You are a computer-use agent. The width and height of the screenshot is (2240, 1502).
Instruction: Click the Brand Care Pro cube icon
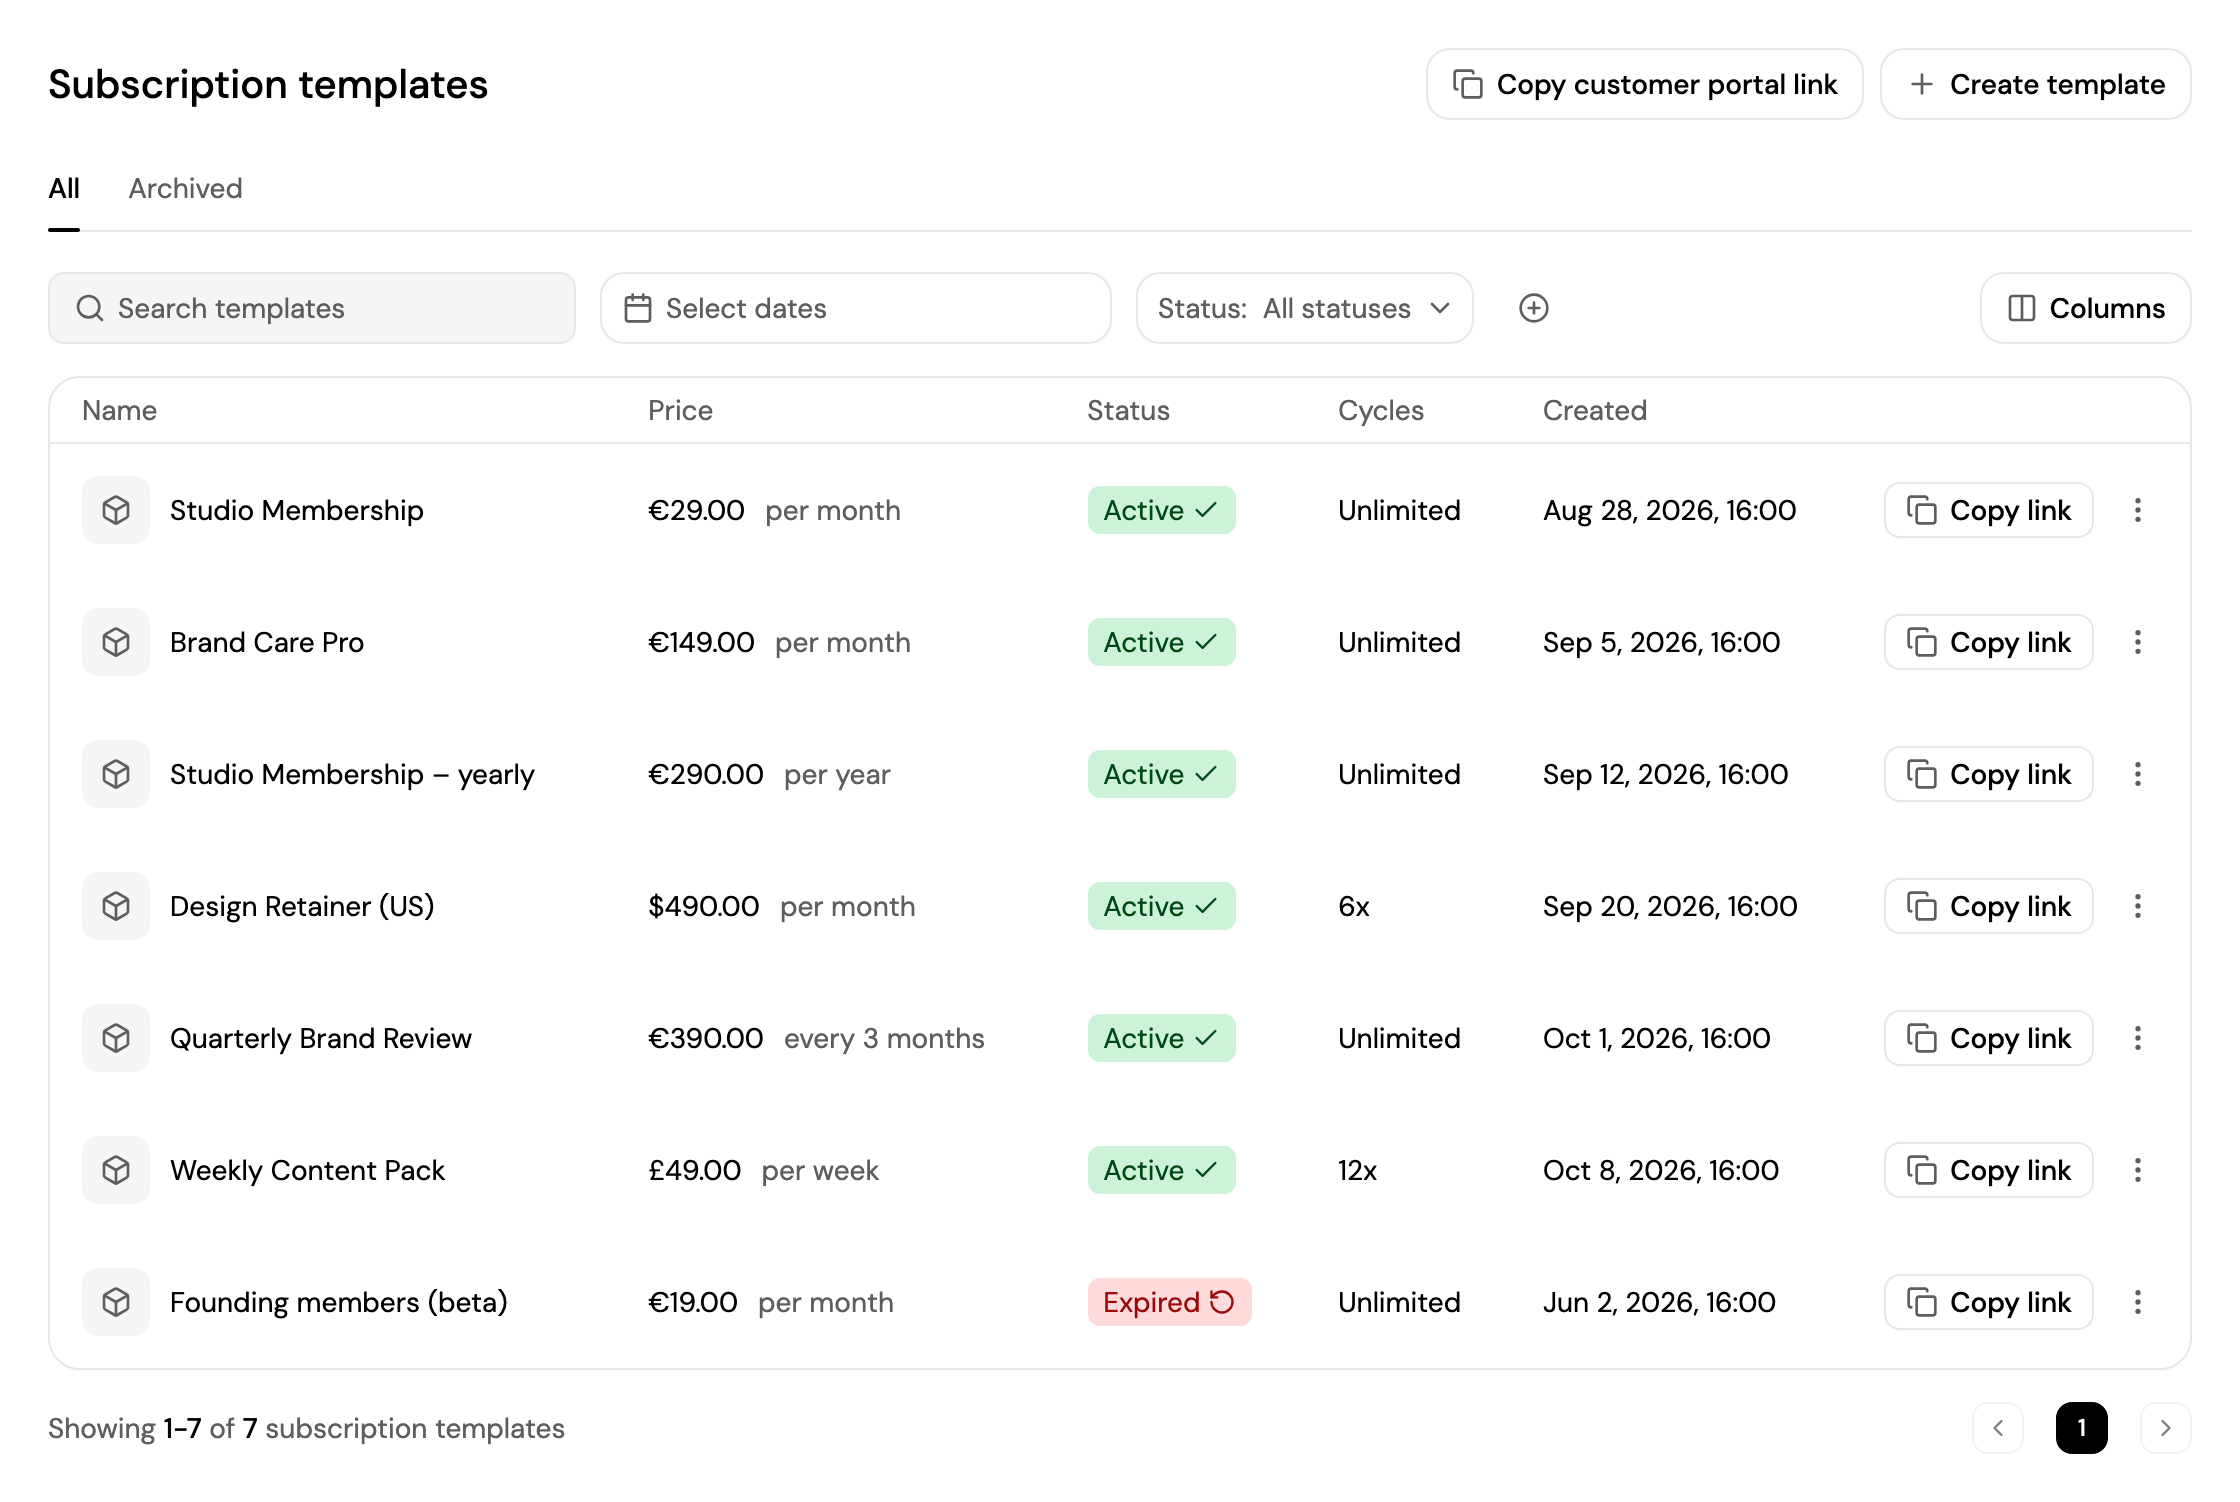click(116, 642)
